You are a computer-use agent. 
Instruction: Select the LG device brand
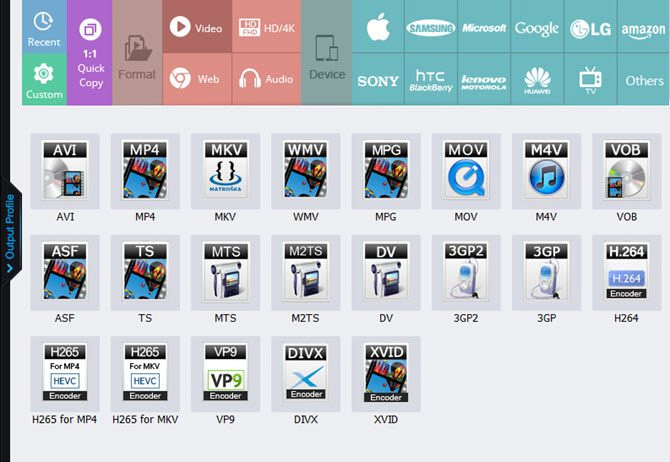[x=591, y=26]
